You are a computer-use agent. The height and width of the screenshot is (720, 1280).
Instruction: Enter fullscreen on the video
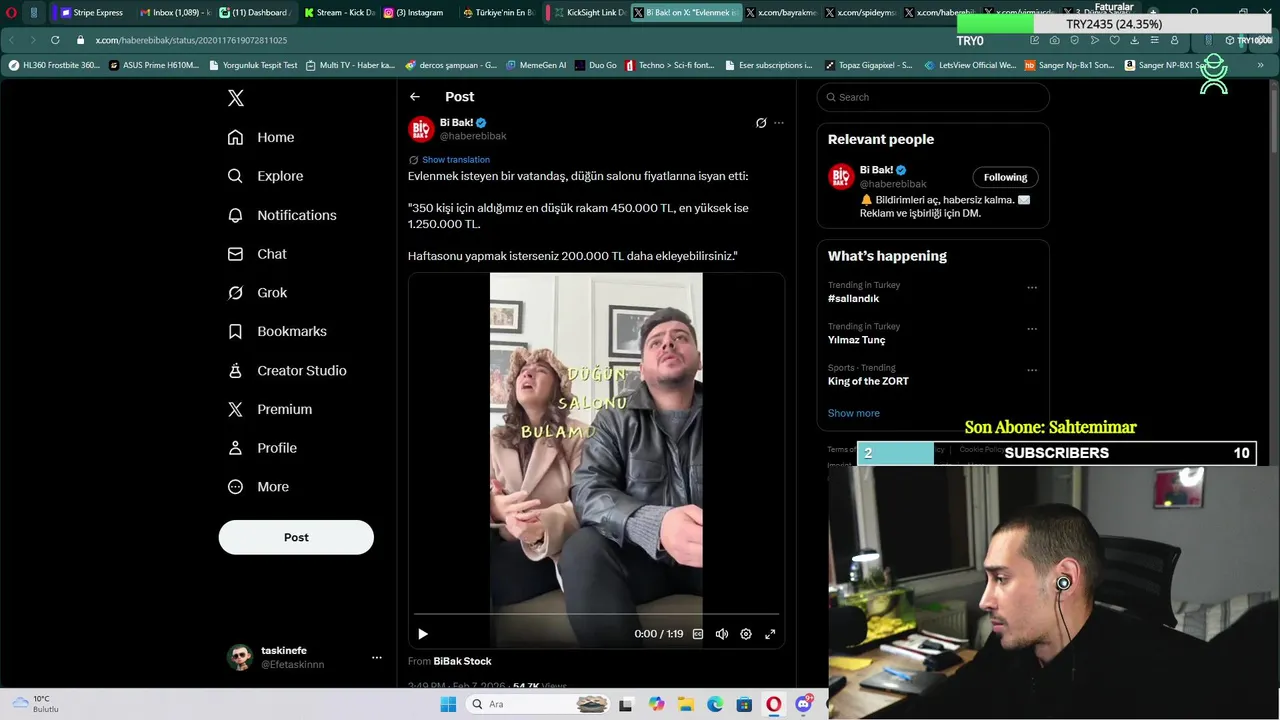(770, 634)
